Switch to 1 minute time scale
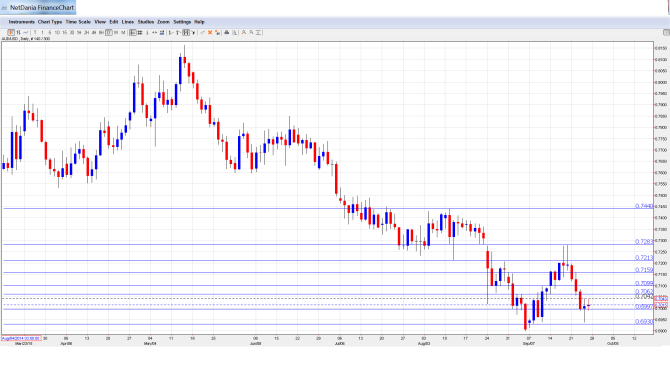 [42, 32]
